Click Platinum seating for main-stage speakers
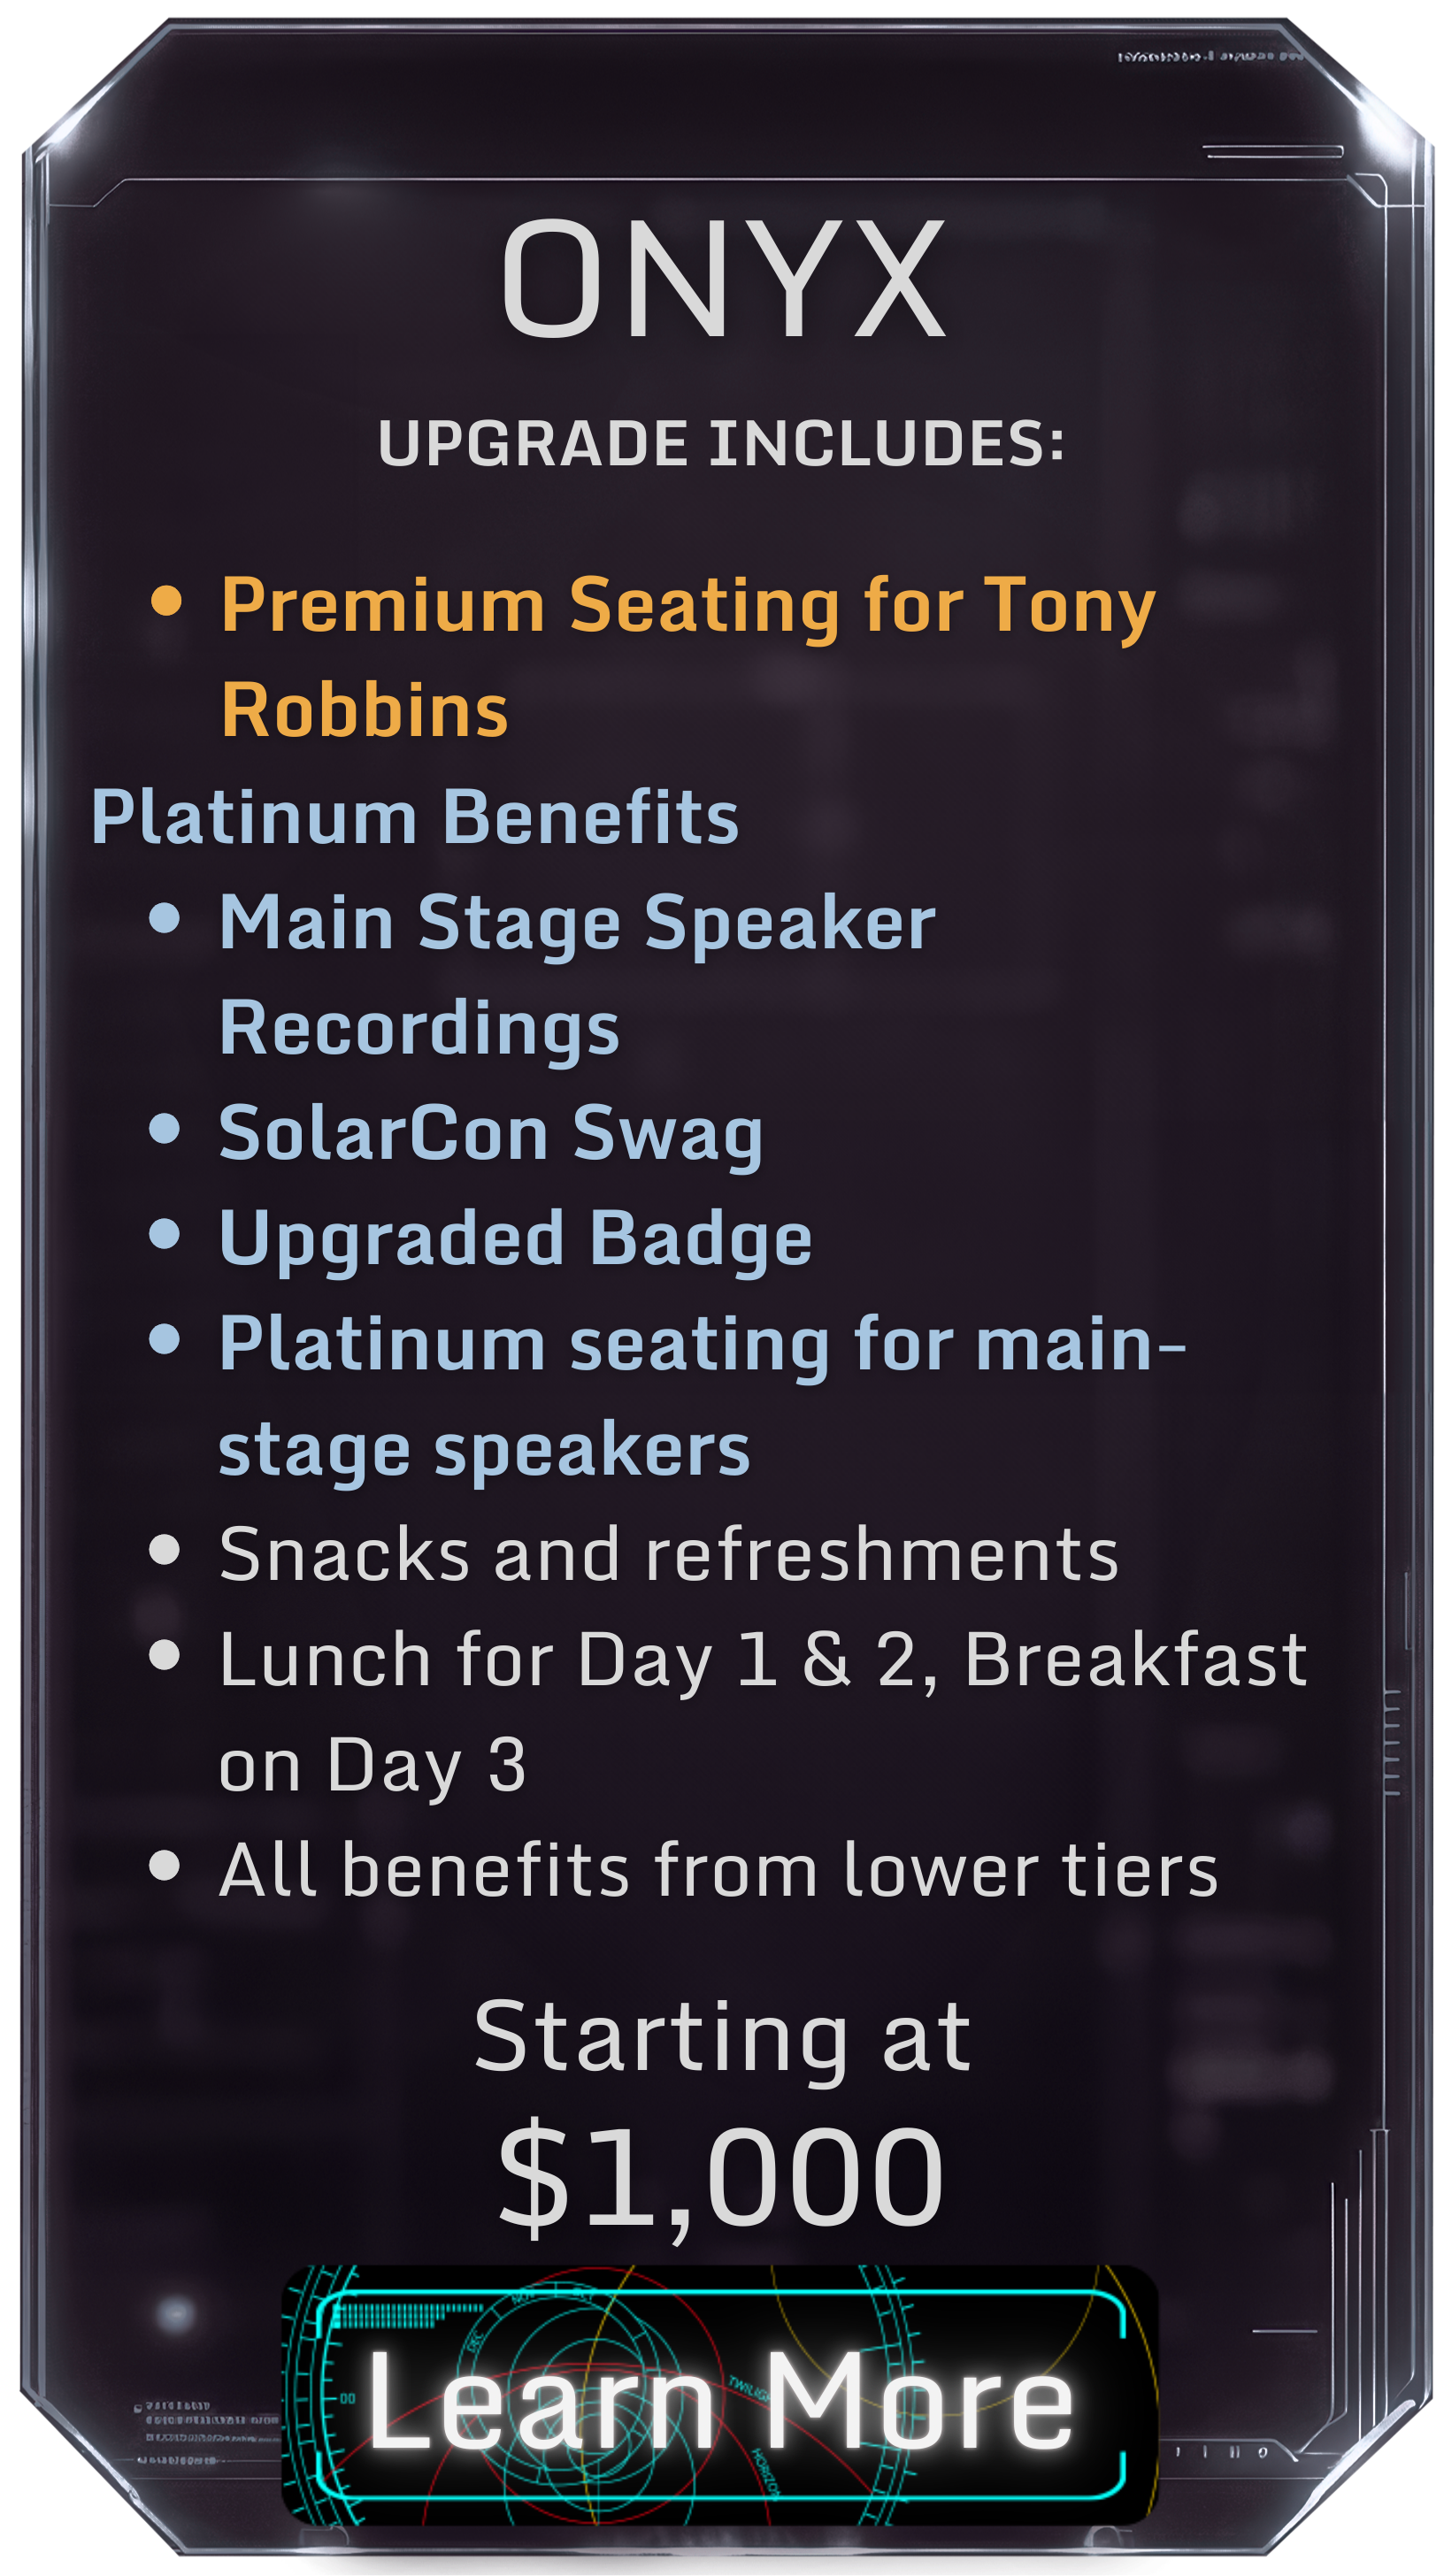The width and height of the screenshot is (1444, 2576). coord(702,1397)
